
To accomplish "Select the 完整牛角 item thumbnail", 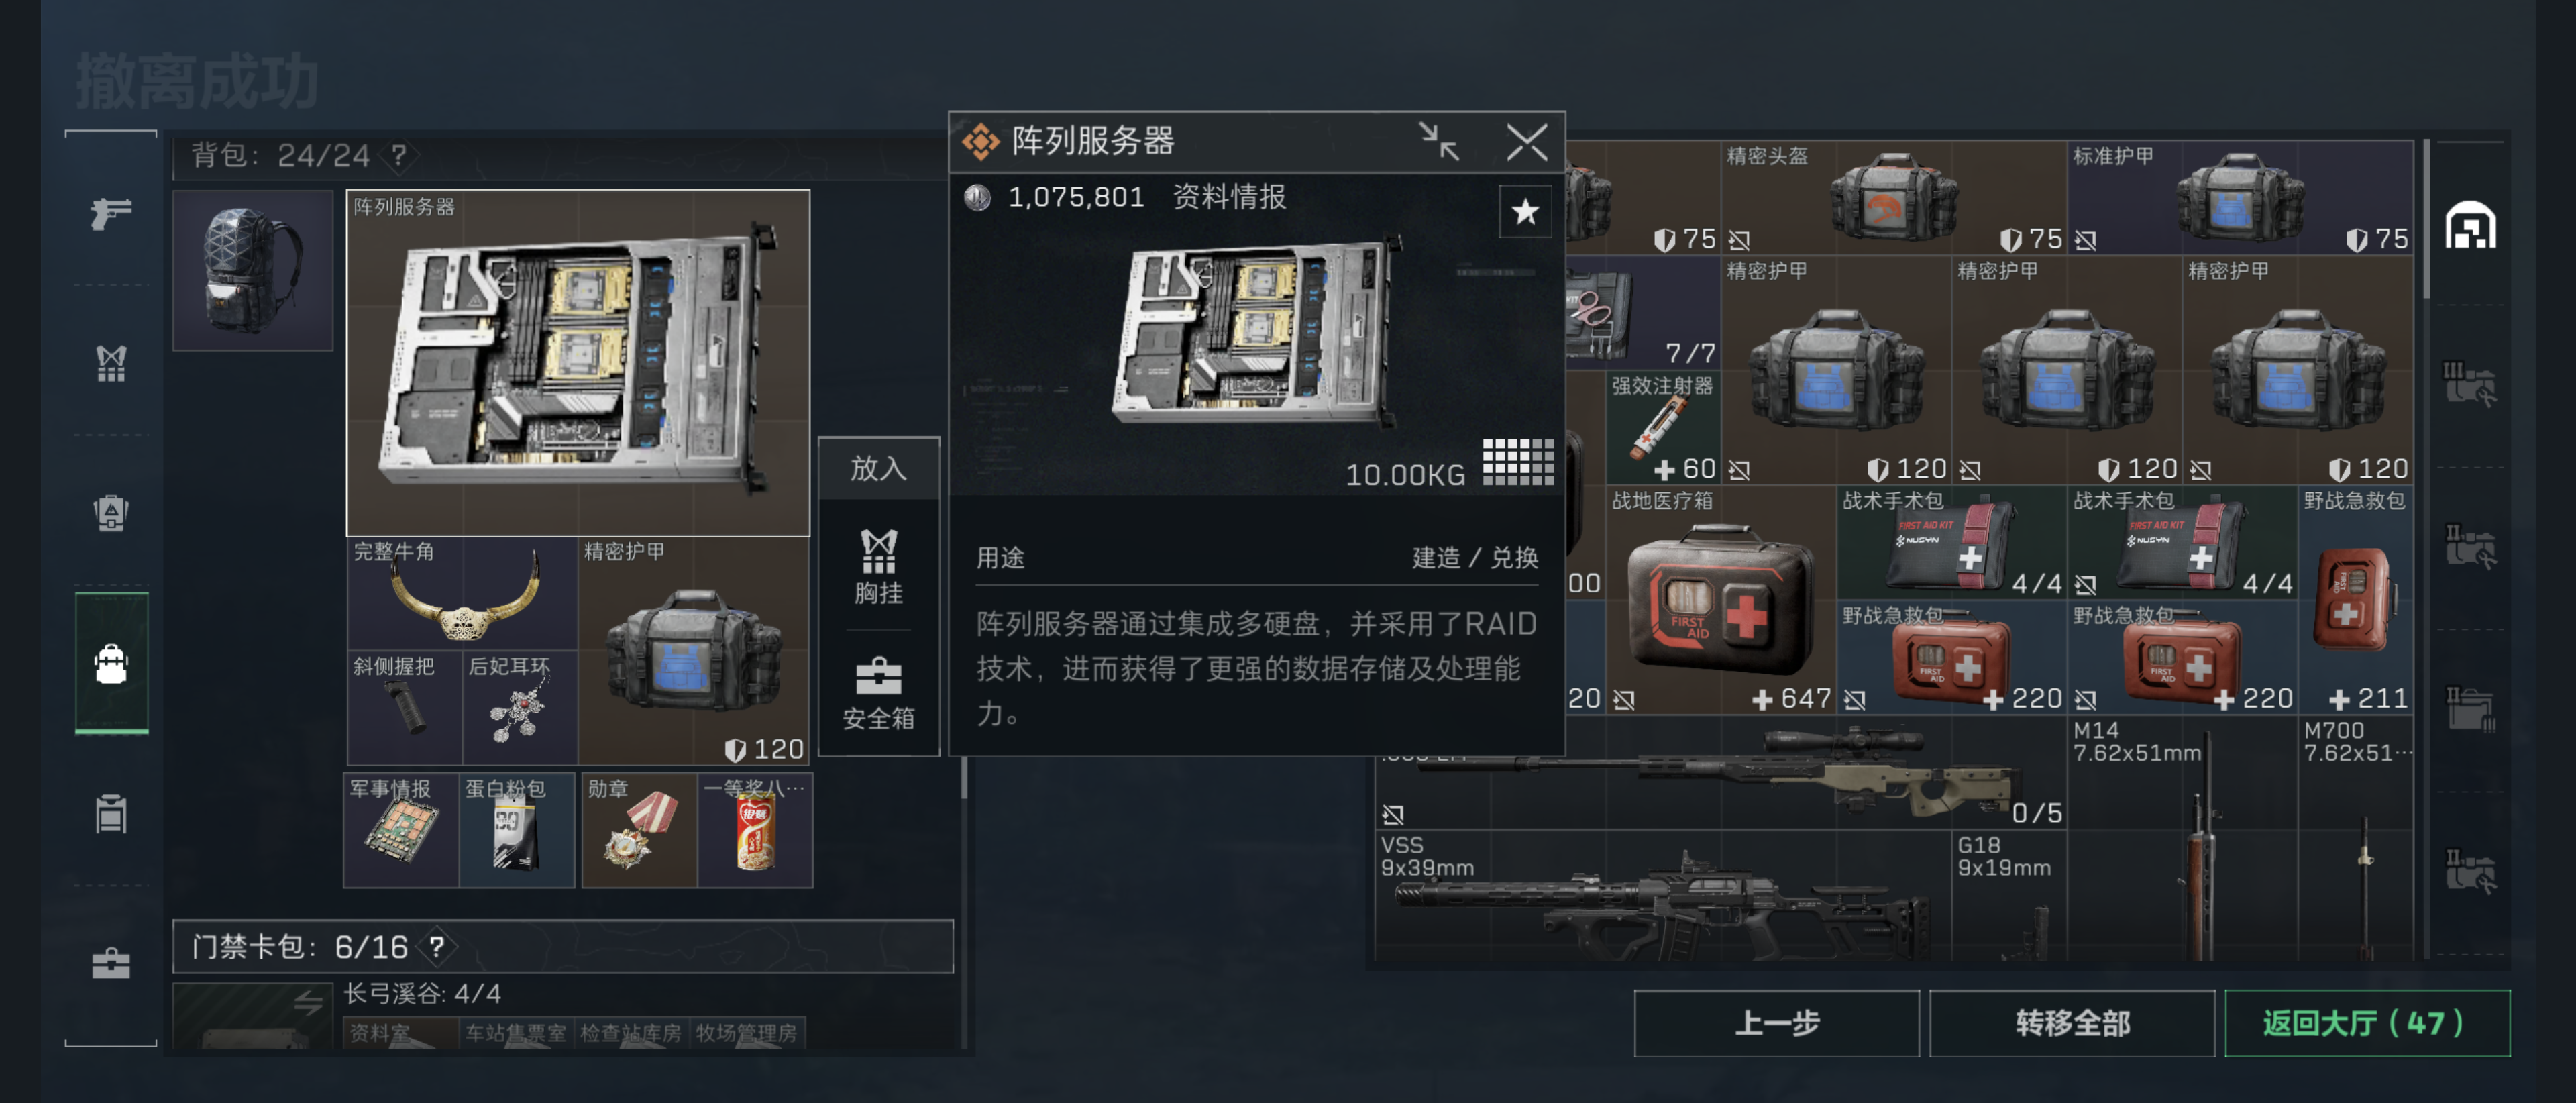I will [x=462, y=595].
